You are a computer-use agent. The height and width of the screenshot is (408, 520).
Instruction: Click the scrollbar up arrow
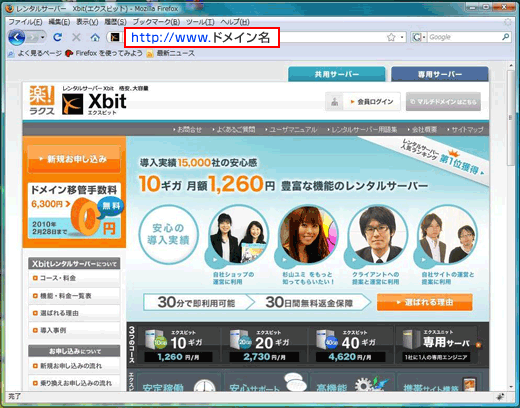pyautogui.click(x=511, y=66)
